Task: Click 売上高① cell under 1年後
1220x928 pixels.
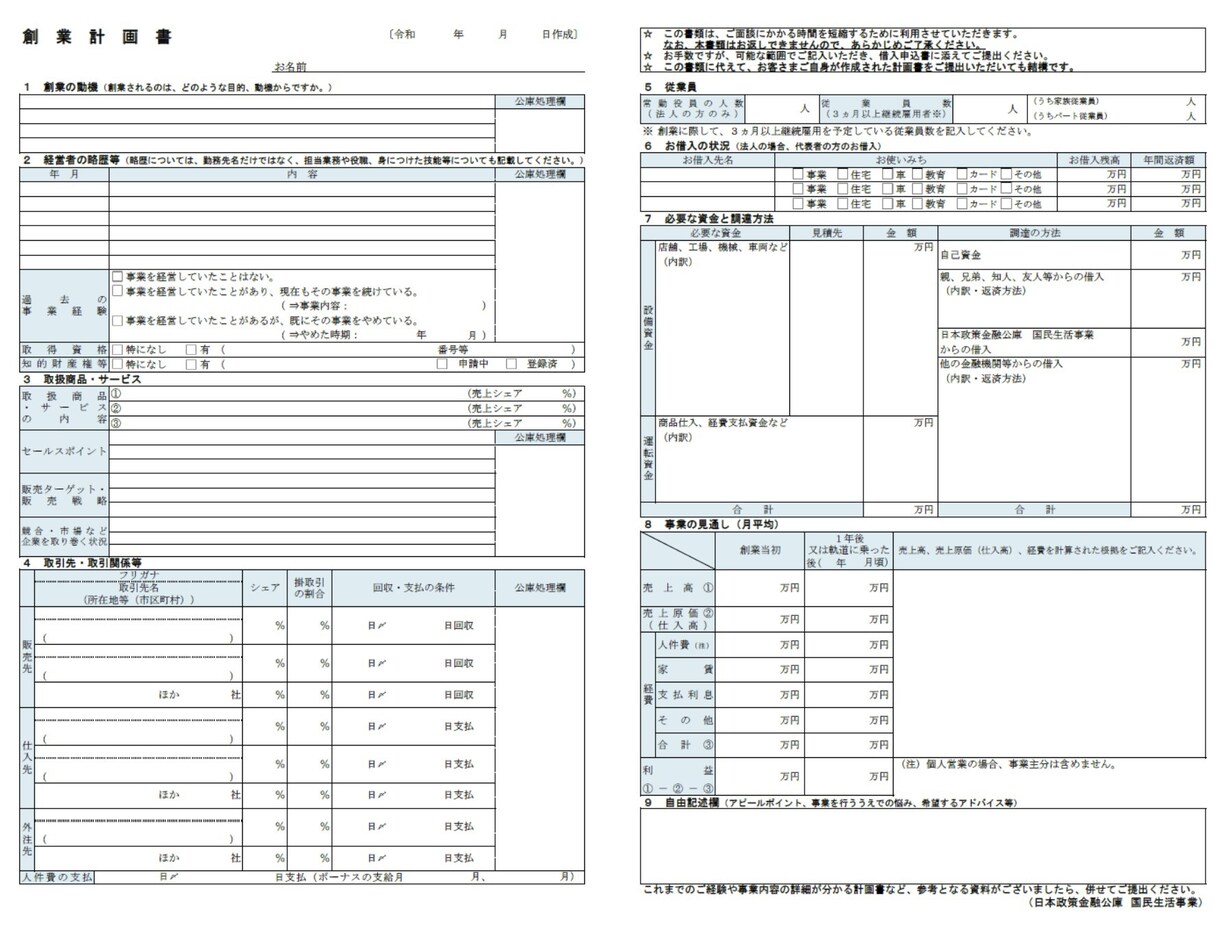Action: [848, 588]
